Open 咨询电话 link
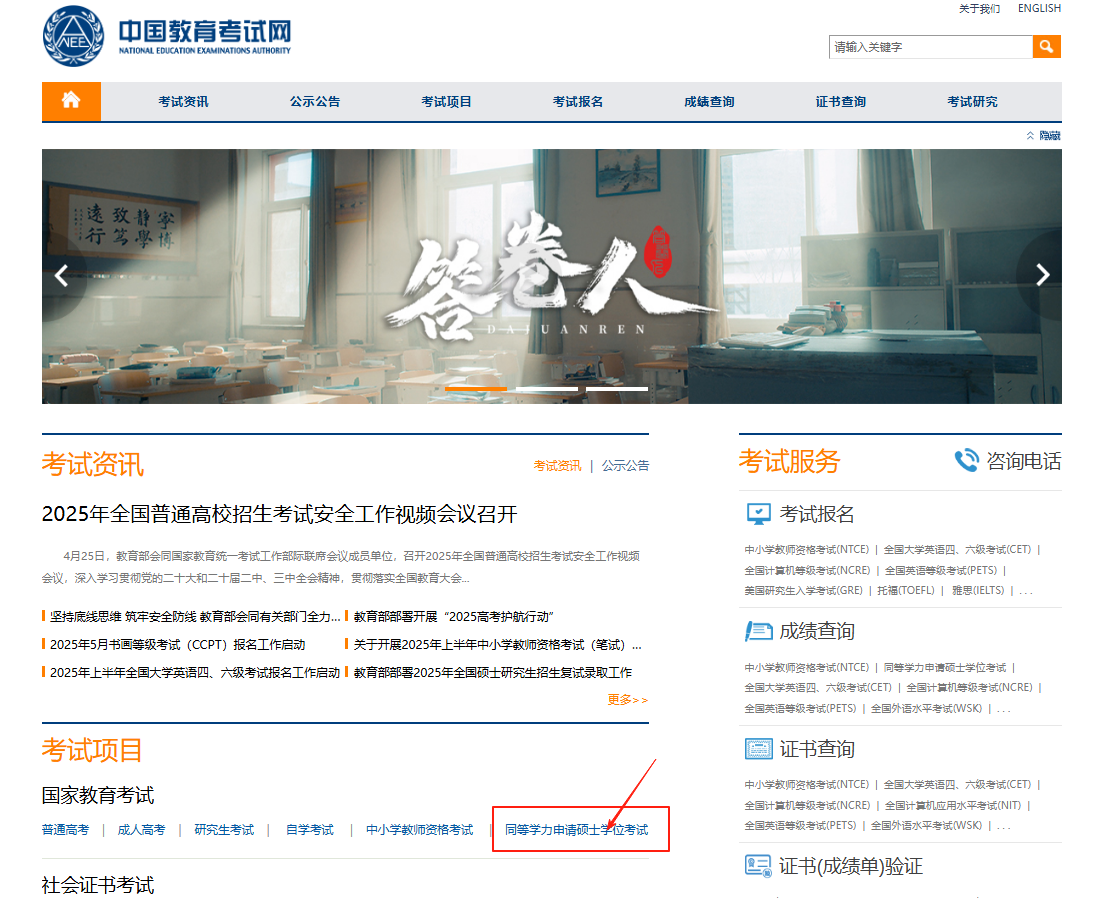1094x898 pixels. point(1024,461)
